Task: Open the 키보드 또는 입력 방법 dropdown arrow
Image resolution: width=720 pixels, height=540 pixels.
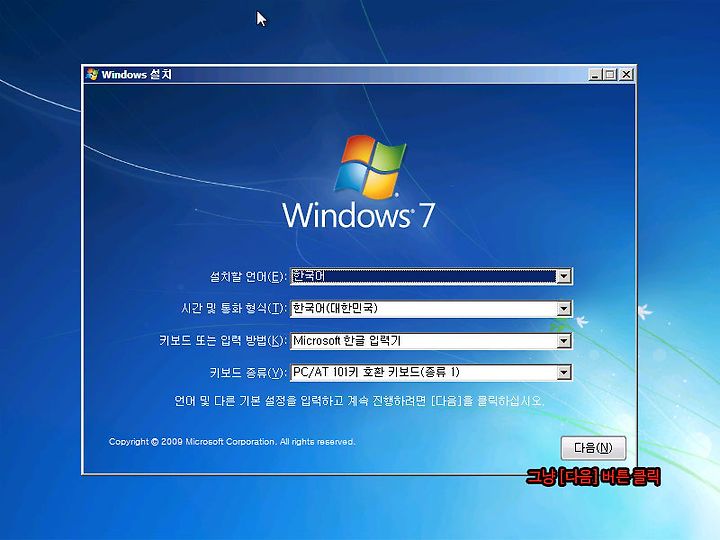Action: coord(563,341)
